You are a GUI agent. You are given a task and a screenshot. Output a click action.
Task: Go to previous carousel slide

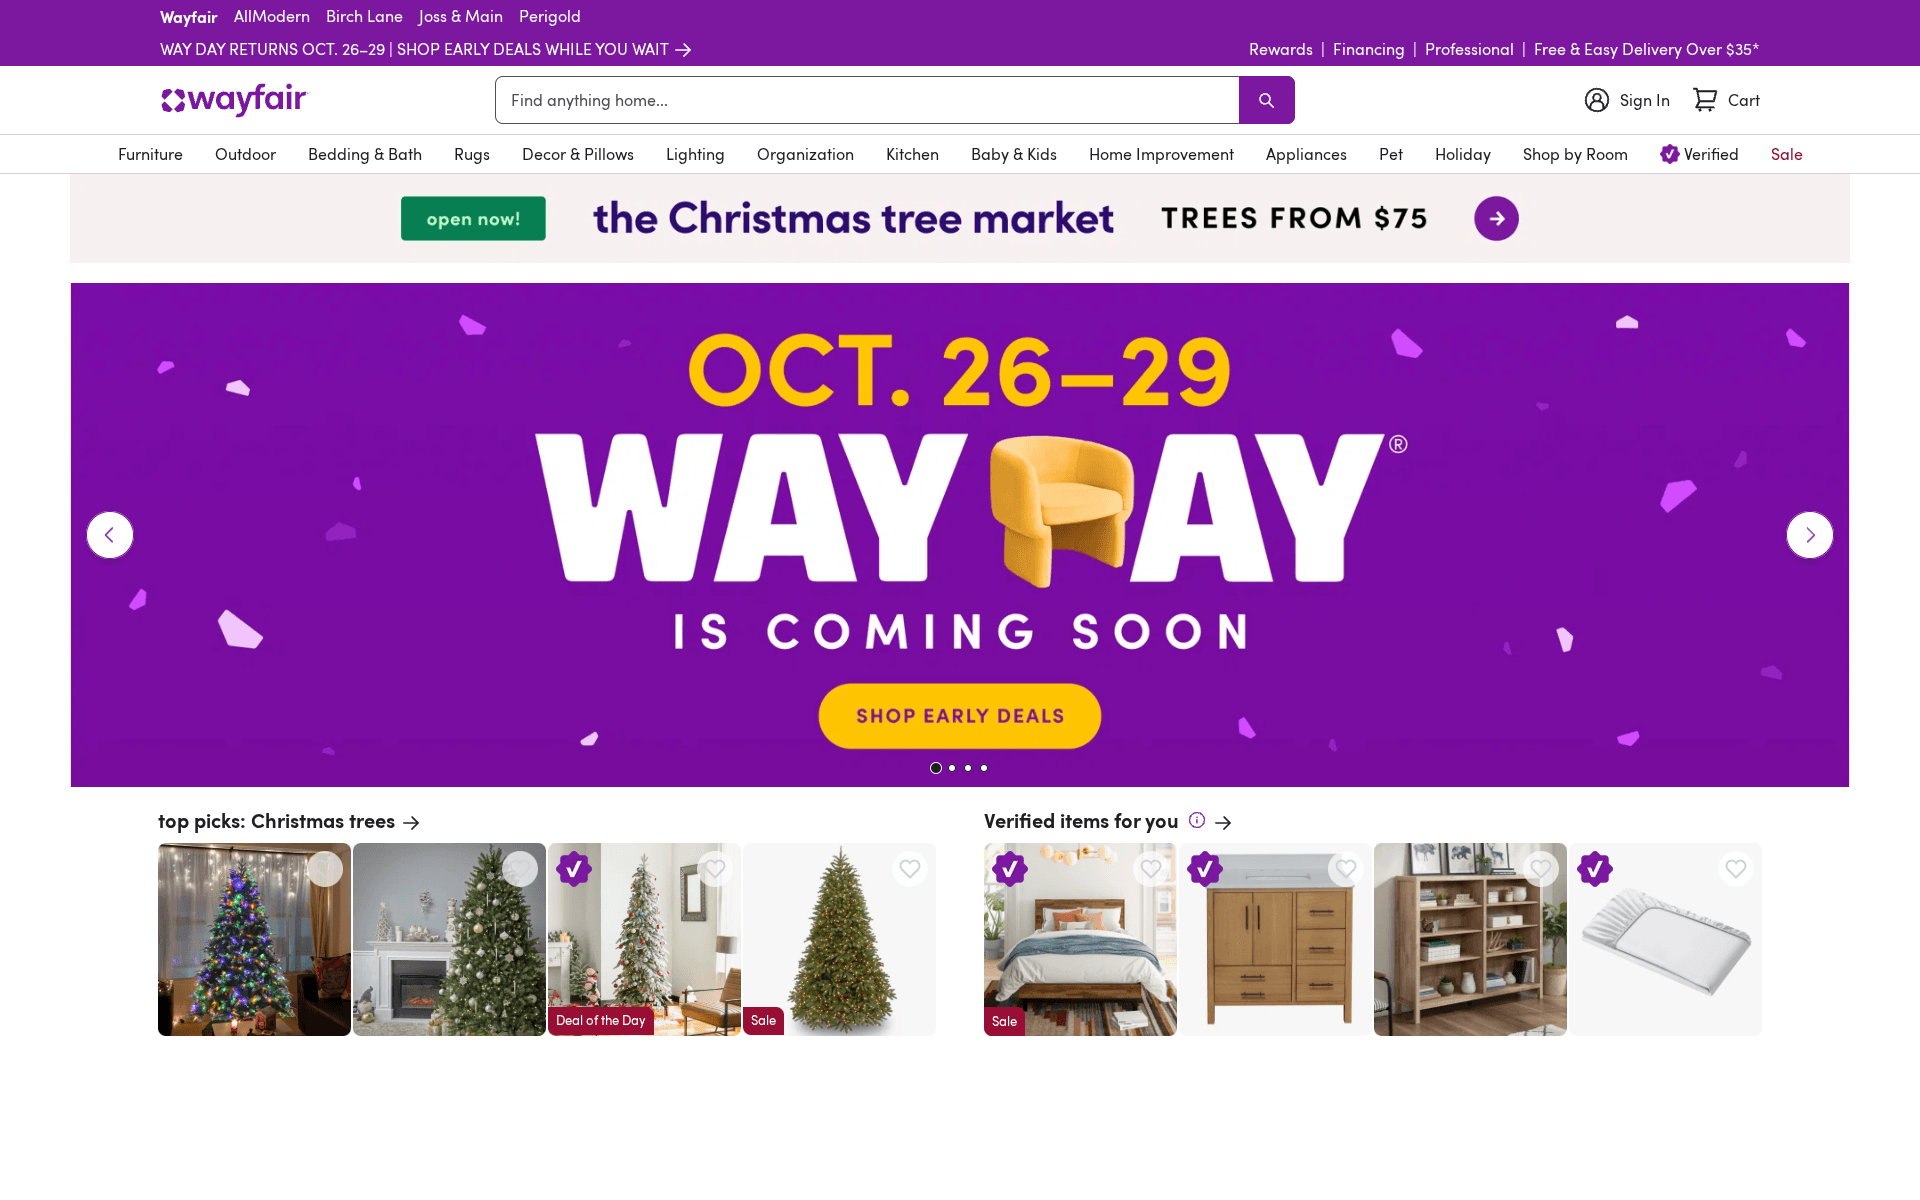pos(110,535)
